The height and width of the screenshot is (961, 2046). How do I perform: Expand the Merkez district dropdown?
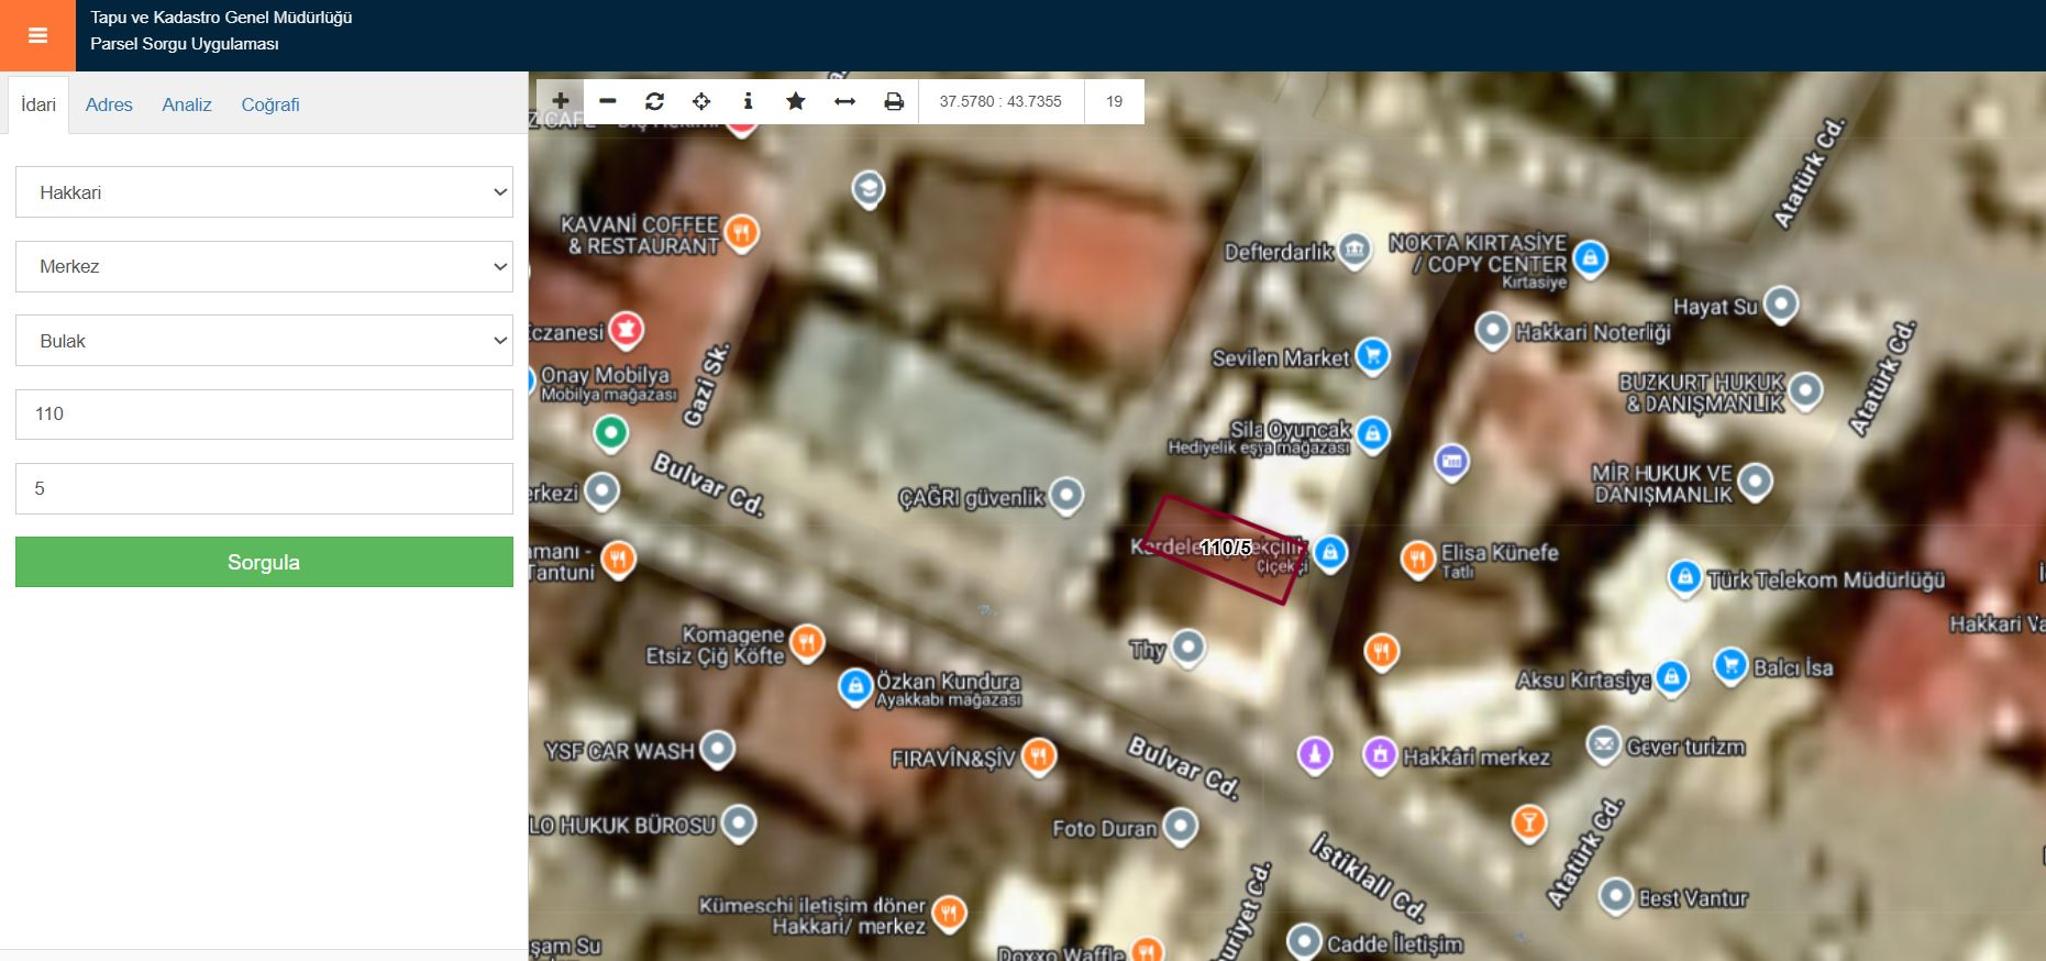pyautogui.click(x=264, y=266)
